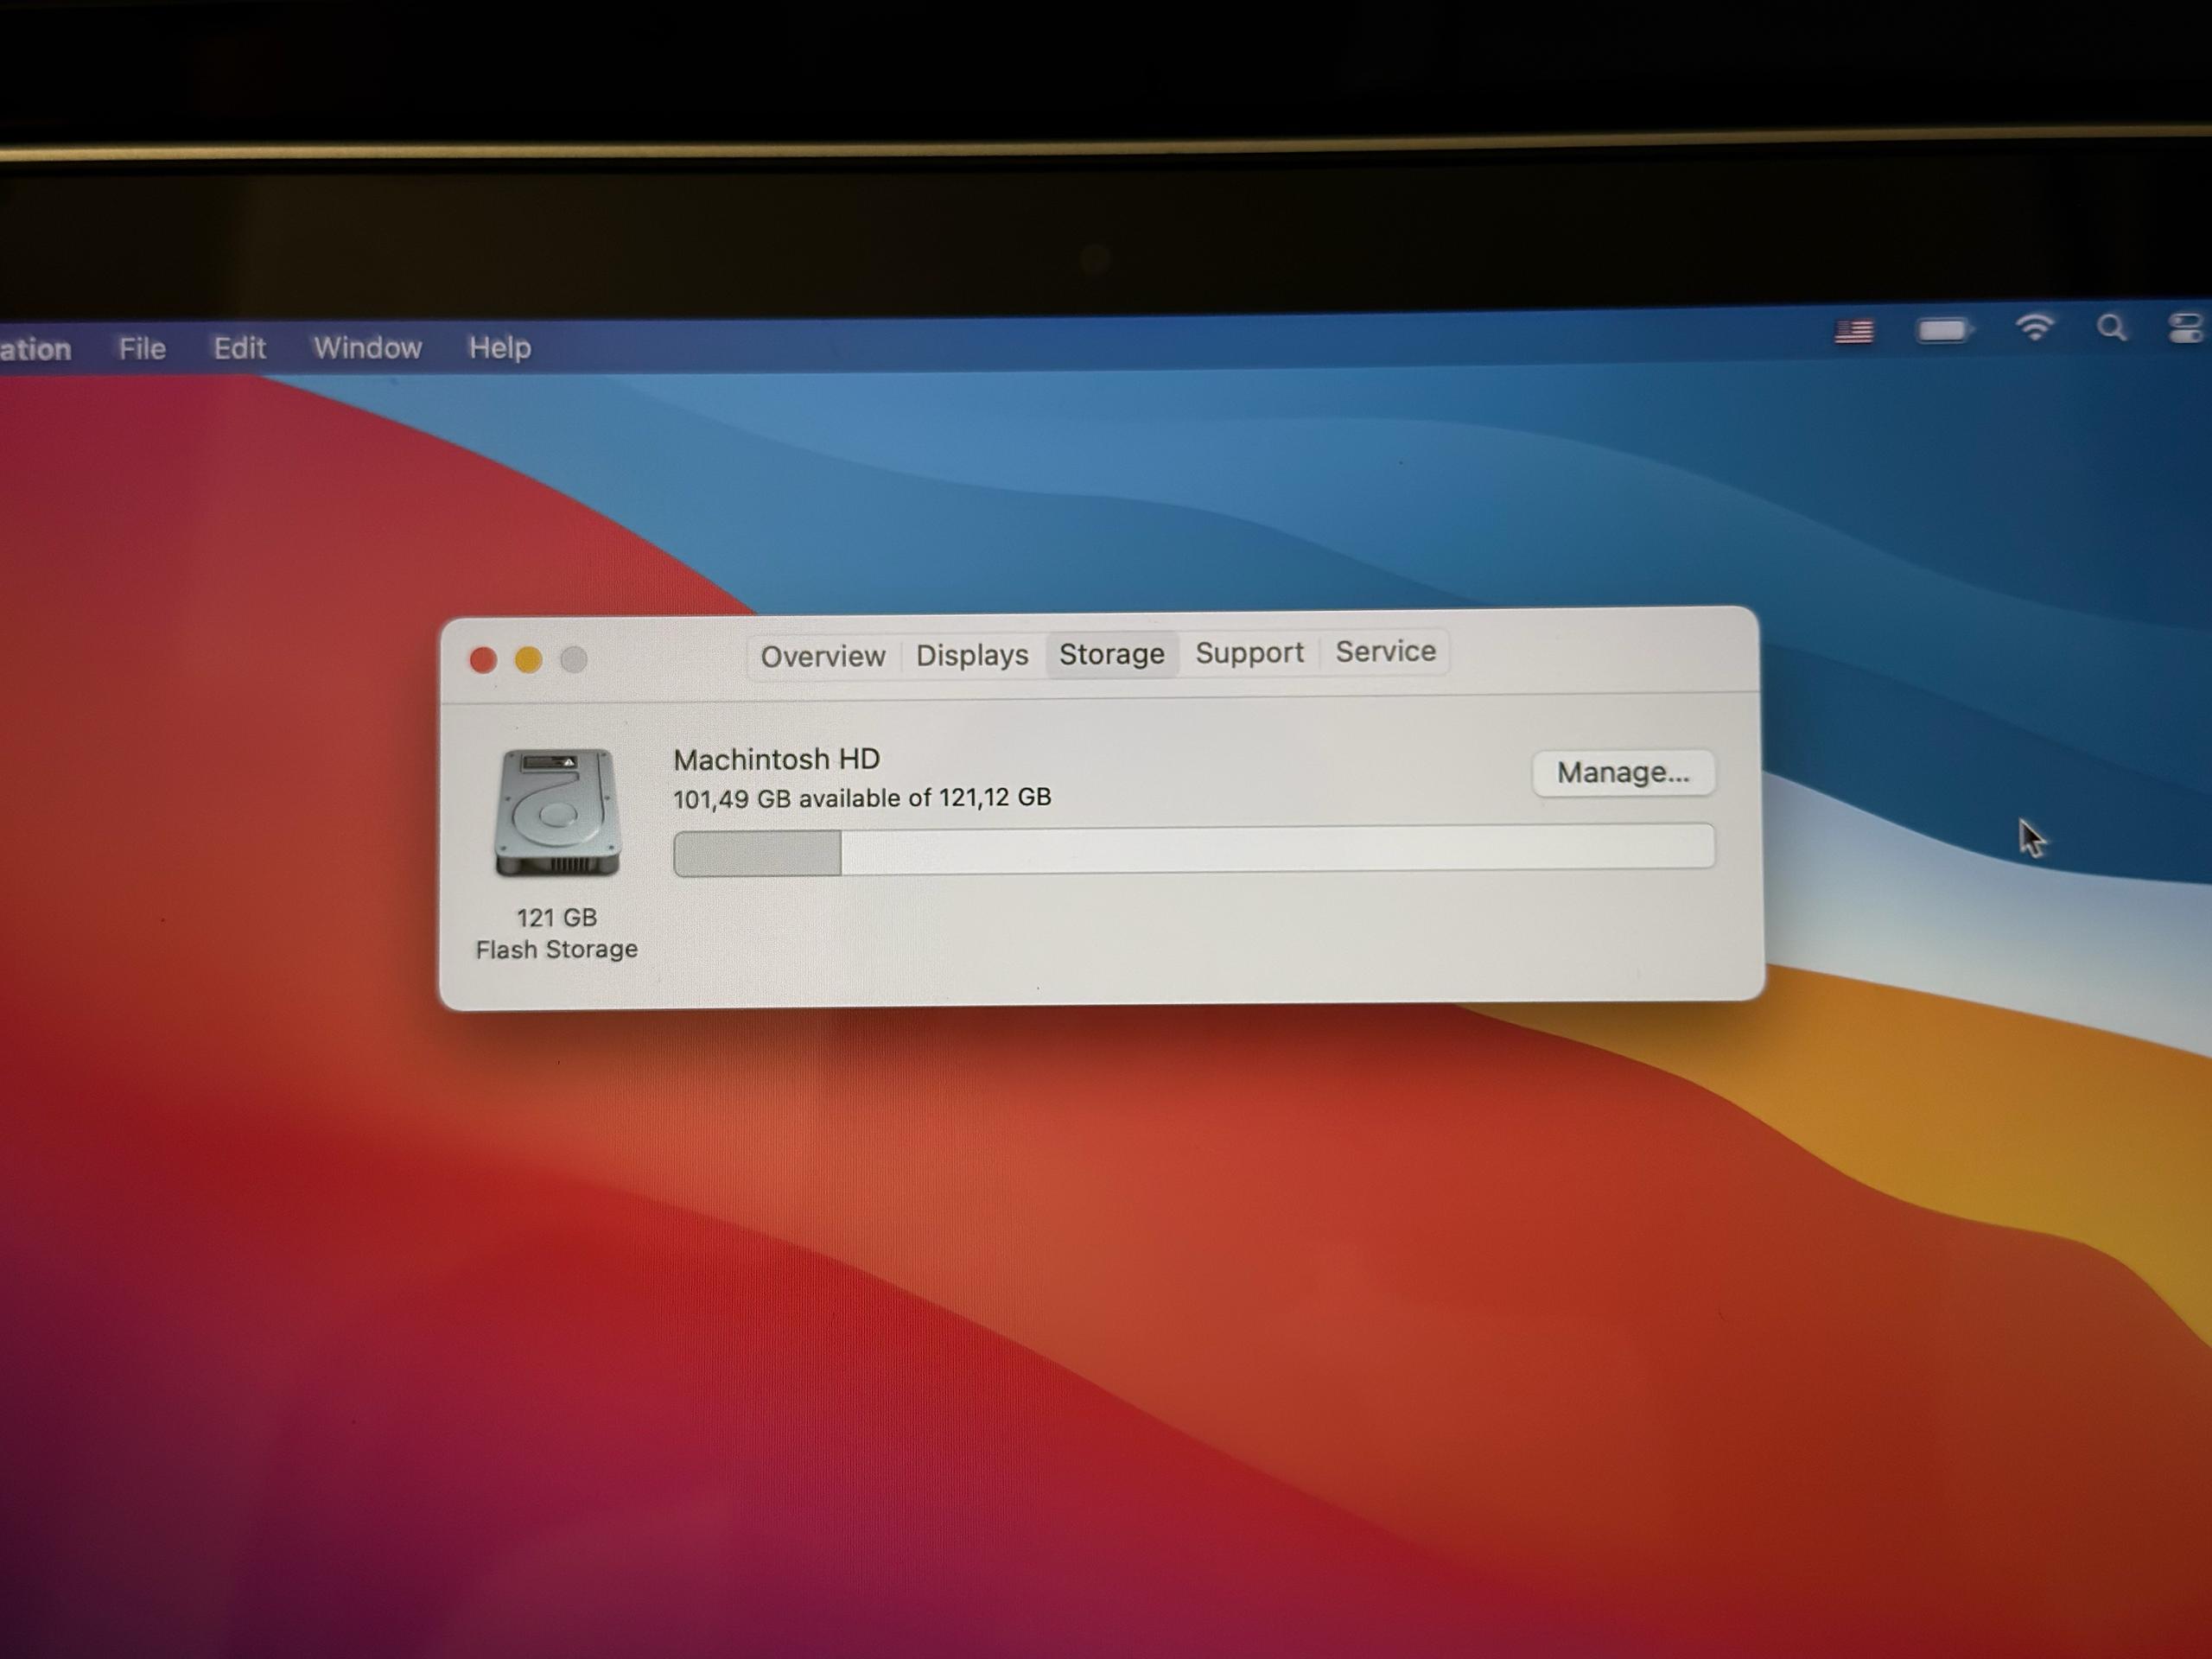Click the Machintosh HD drive icon
This screenshot has width=2212, height=1659.
[x=557, y=813]
